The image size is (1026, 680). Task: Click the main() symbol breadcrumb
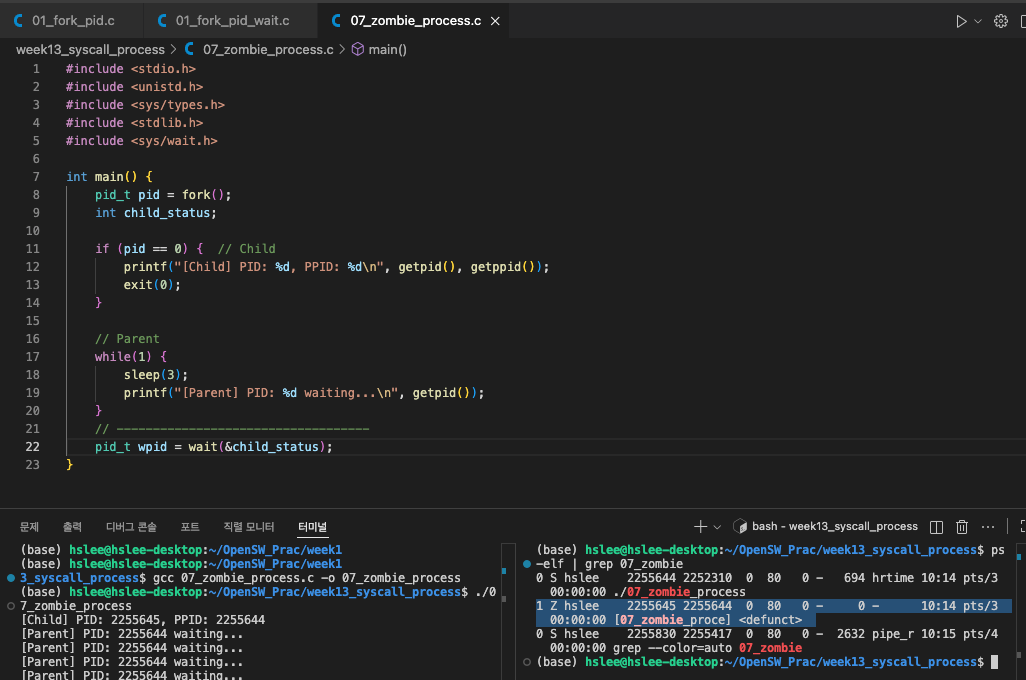click(387, 50)
